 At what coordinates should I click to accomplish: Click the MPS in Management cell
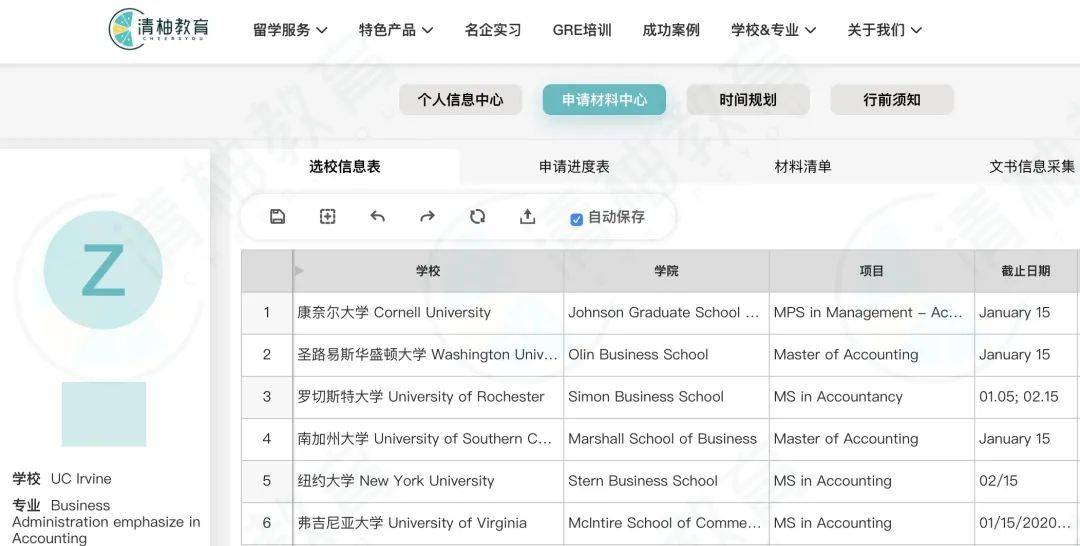click(871, 313)
